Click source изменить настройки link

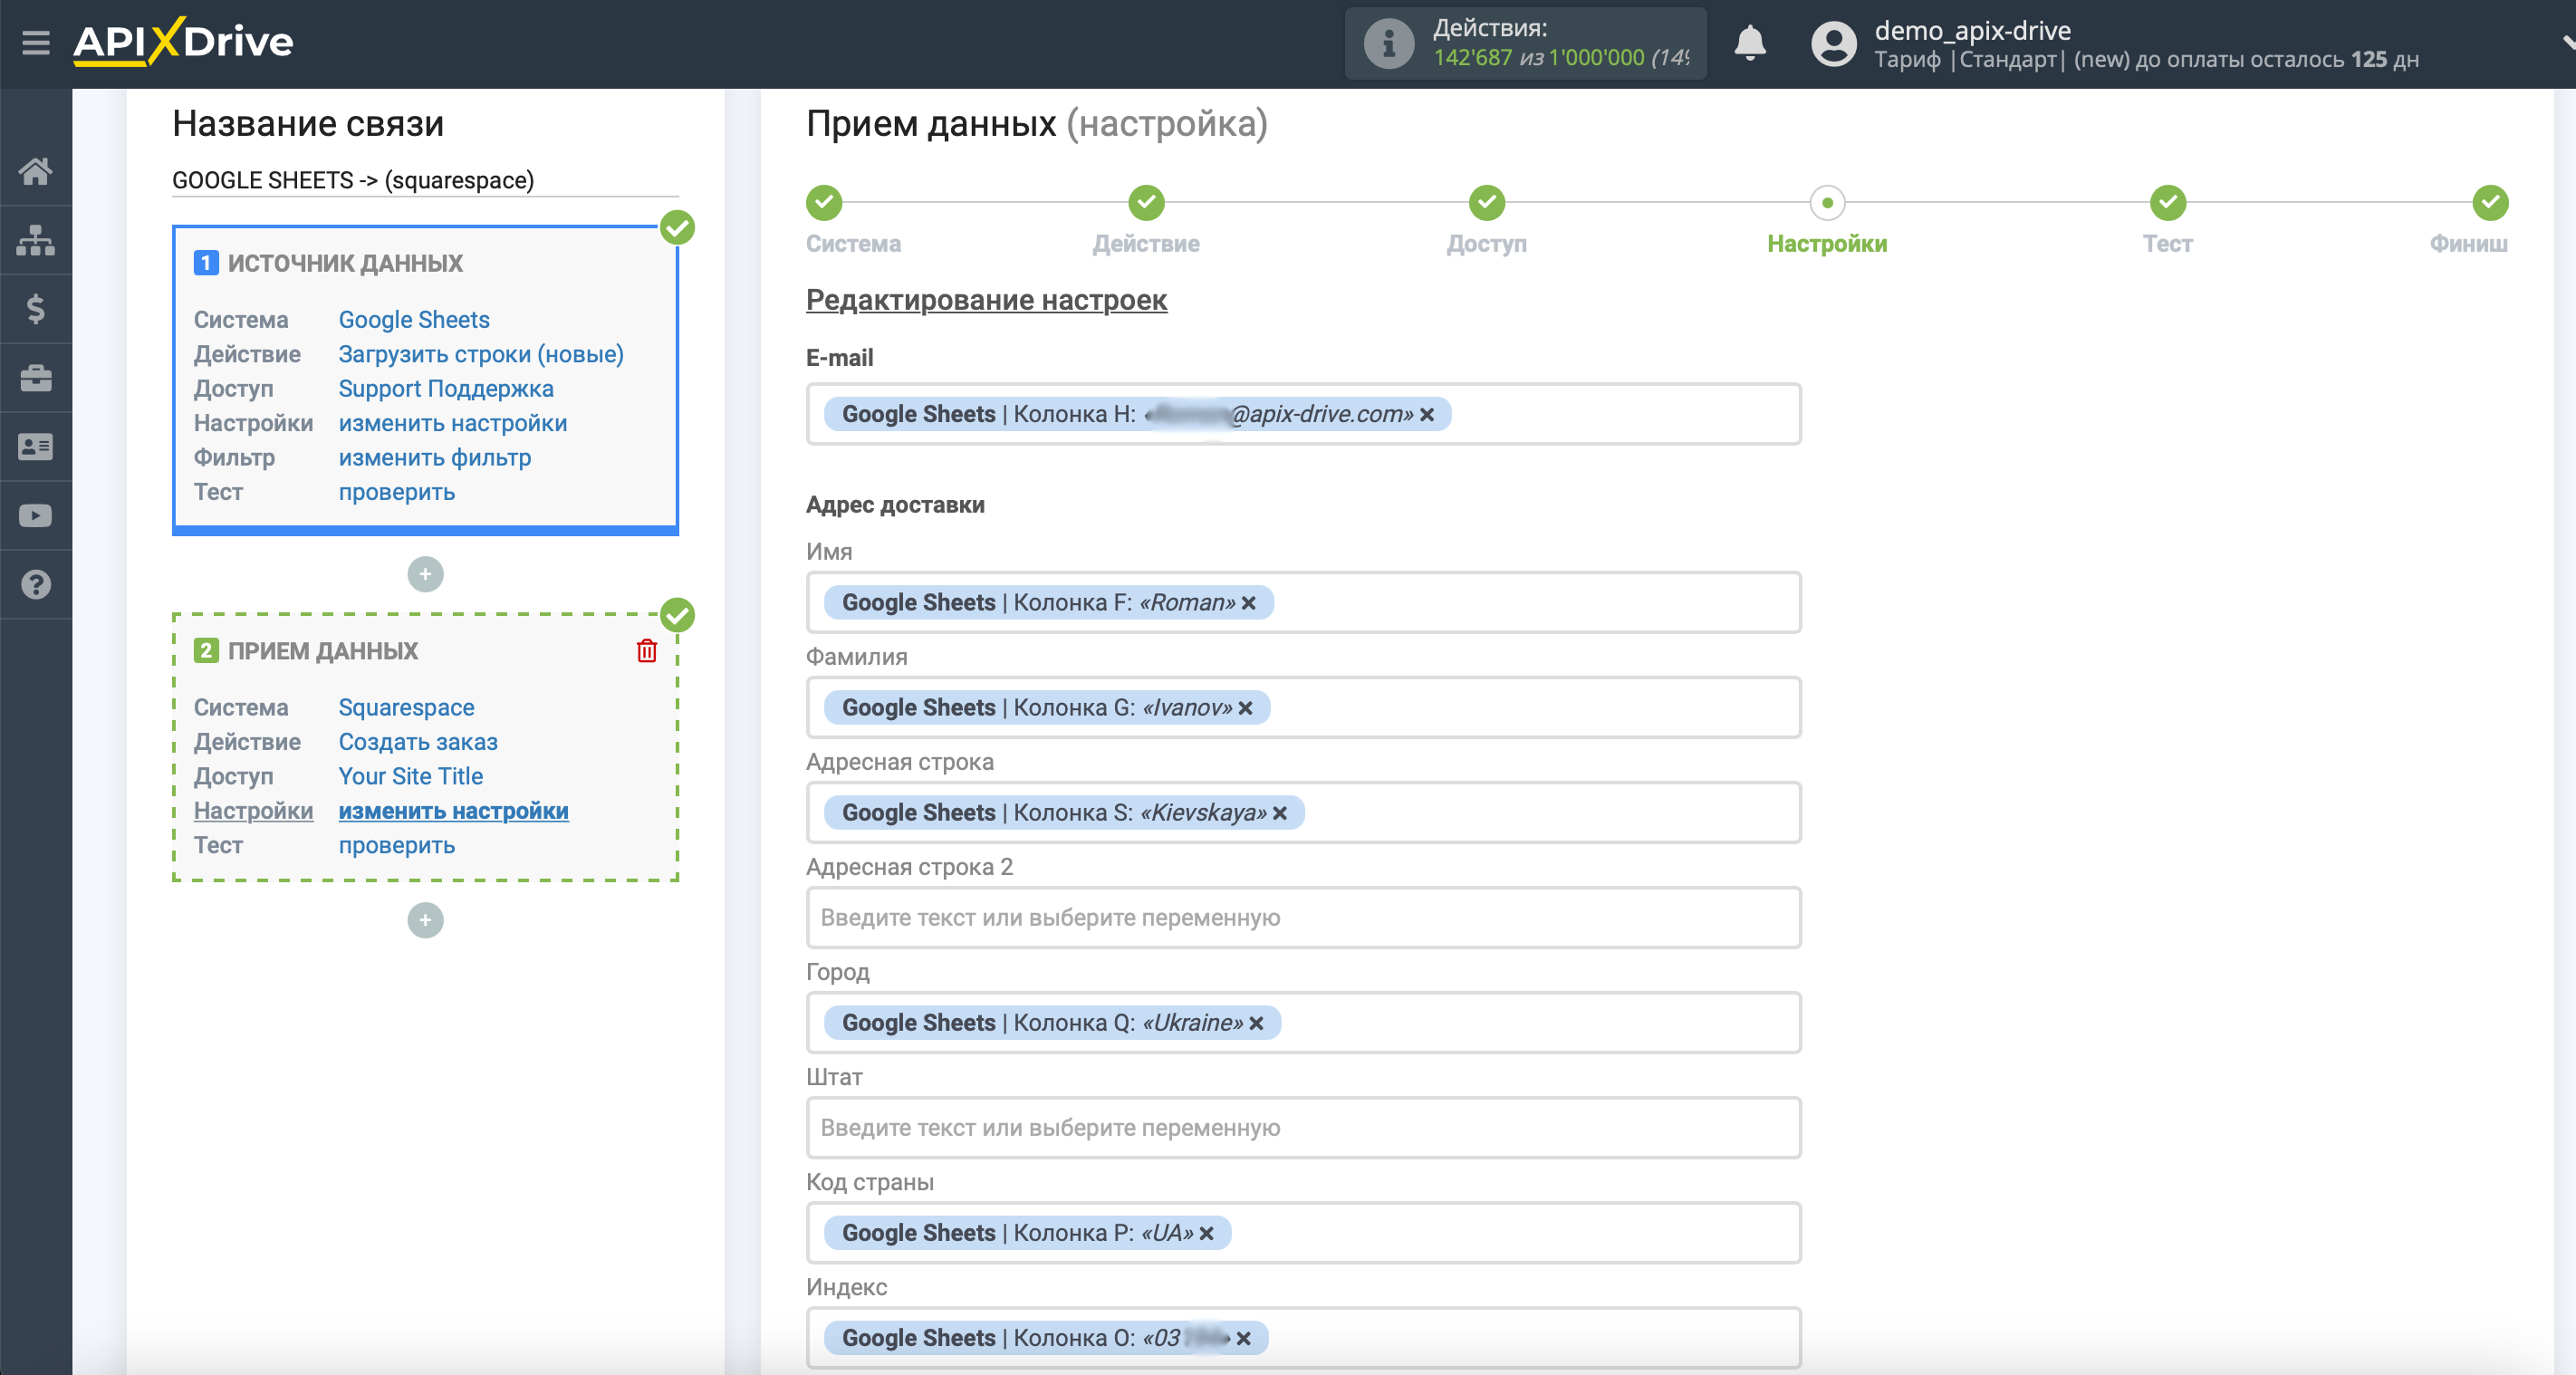[x=453, y=423]
